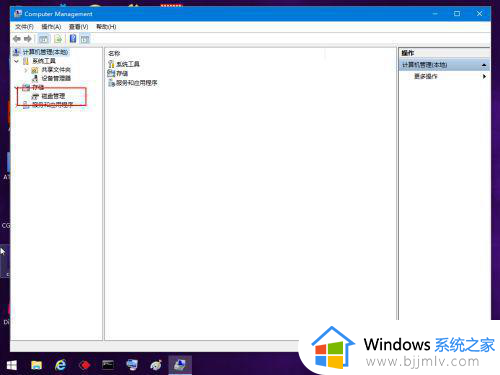Click the 服务和应用程序 icon in left tree

pos(26,105)
